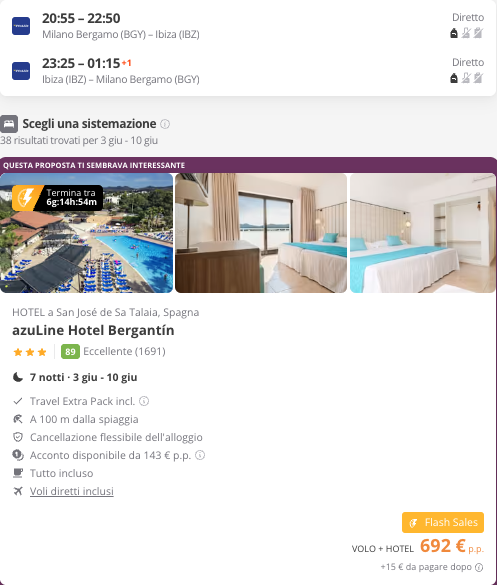
Task: Click the info icon beside Travel Extra Pack
Action: tap(144, 401)
